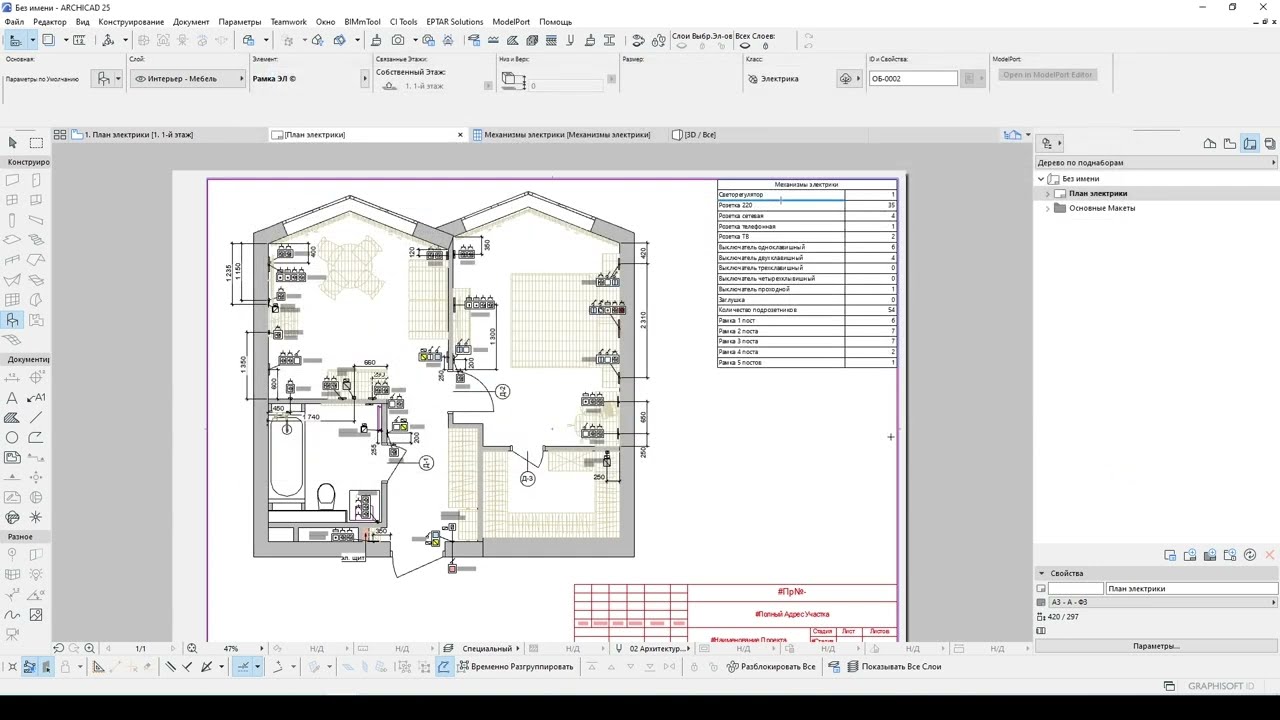
Task: Select the Line tool in toolbox
Action: point(36,418)
